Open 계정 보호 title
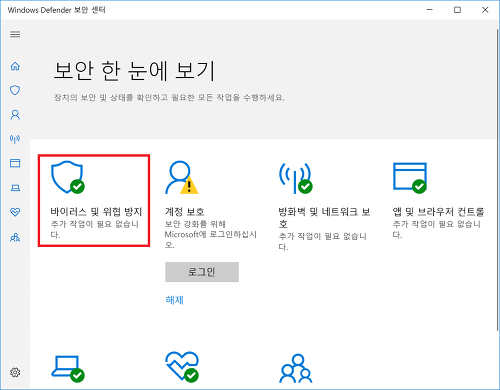The width and height of the screenshot is (500, 390). [185, 212]
